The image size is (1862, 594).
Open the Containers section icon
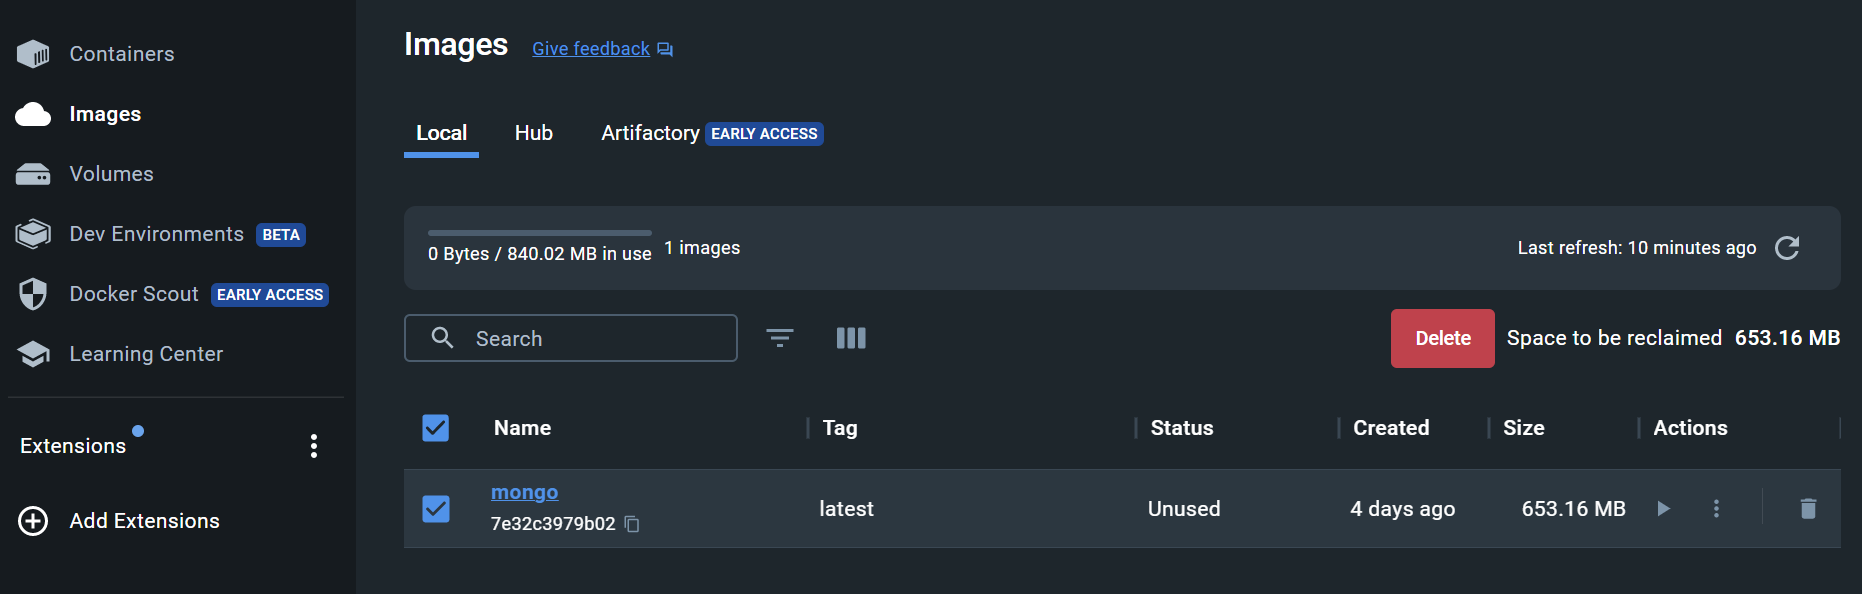pos(33,54)
